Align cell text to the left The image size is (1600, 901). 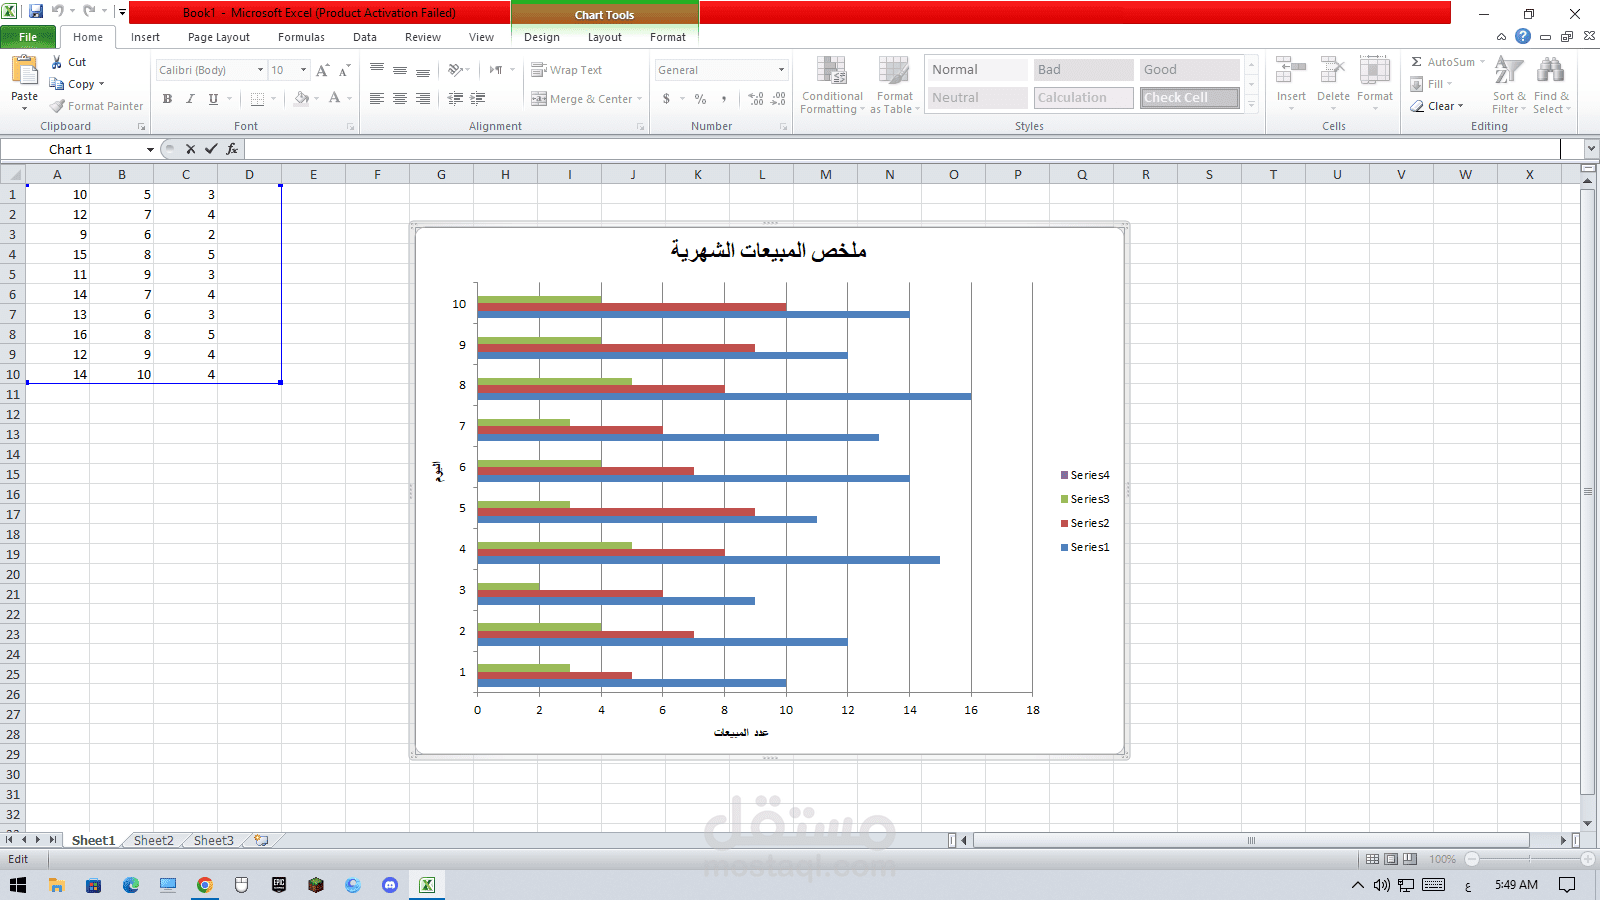[377, 98]
